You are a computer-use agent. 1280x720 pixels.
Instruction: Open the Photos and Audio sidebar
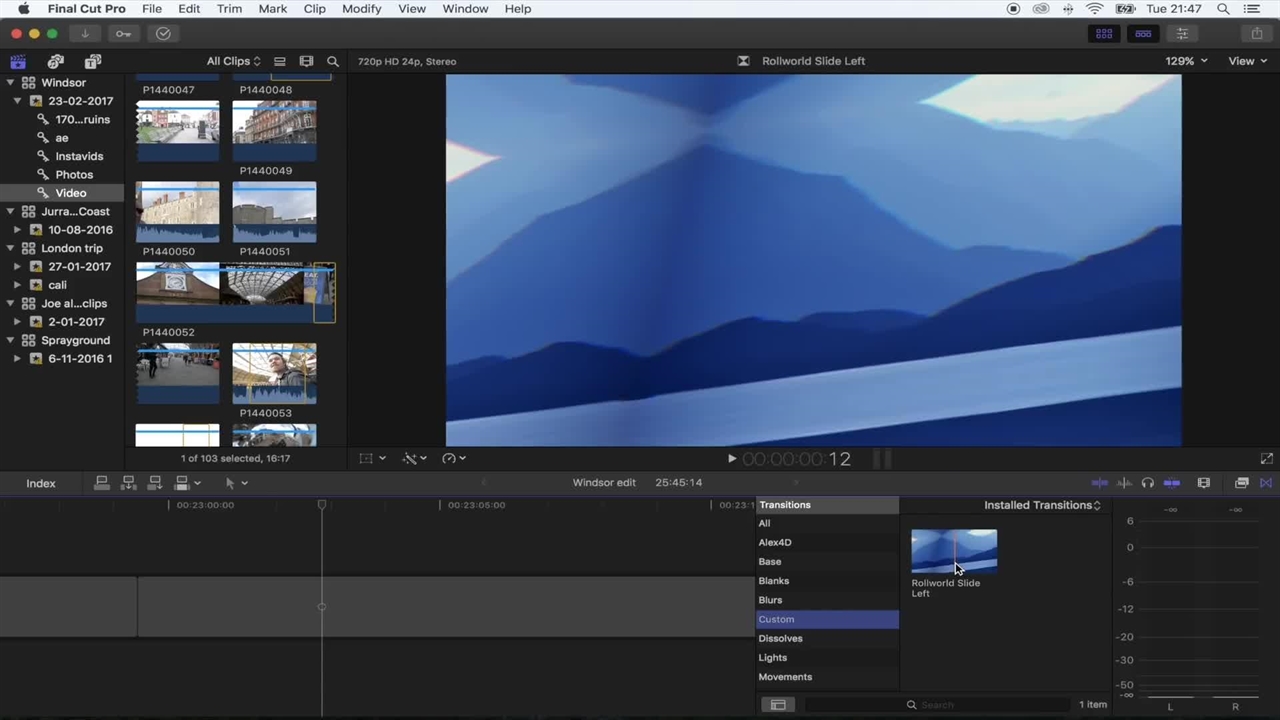point(56,62)
